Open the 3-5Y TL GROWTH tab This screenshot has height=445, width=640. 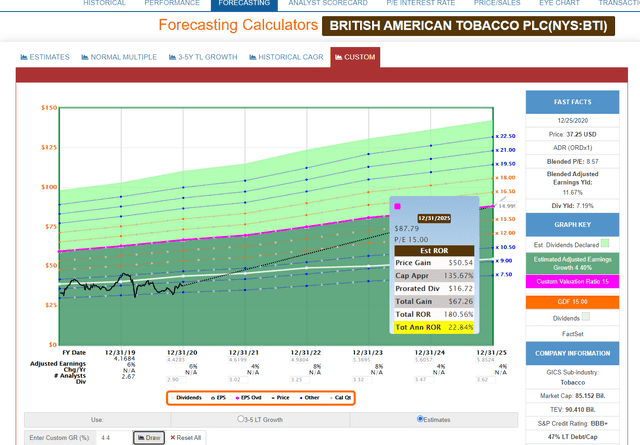[x=203, y=57]
